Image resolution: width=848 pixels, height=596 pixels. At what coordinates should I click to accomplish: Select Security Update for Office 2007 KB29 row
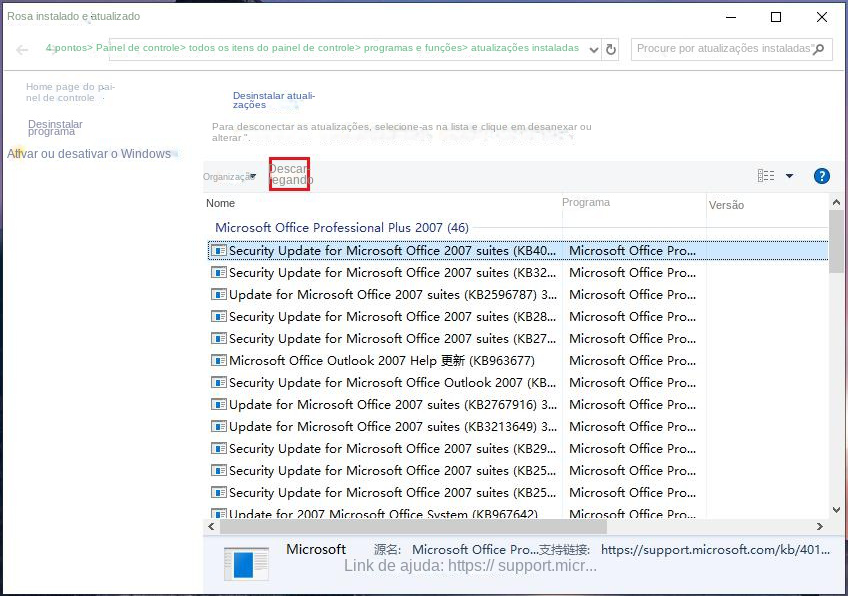(x=518, y=448)
